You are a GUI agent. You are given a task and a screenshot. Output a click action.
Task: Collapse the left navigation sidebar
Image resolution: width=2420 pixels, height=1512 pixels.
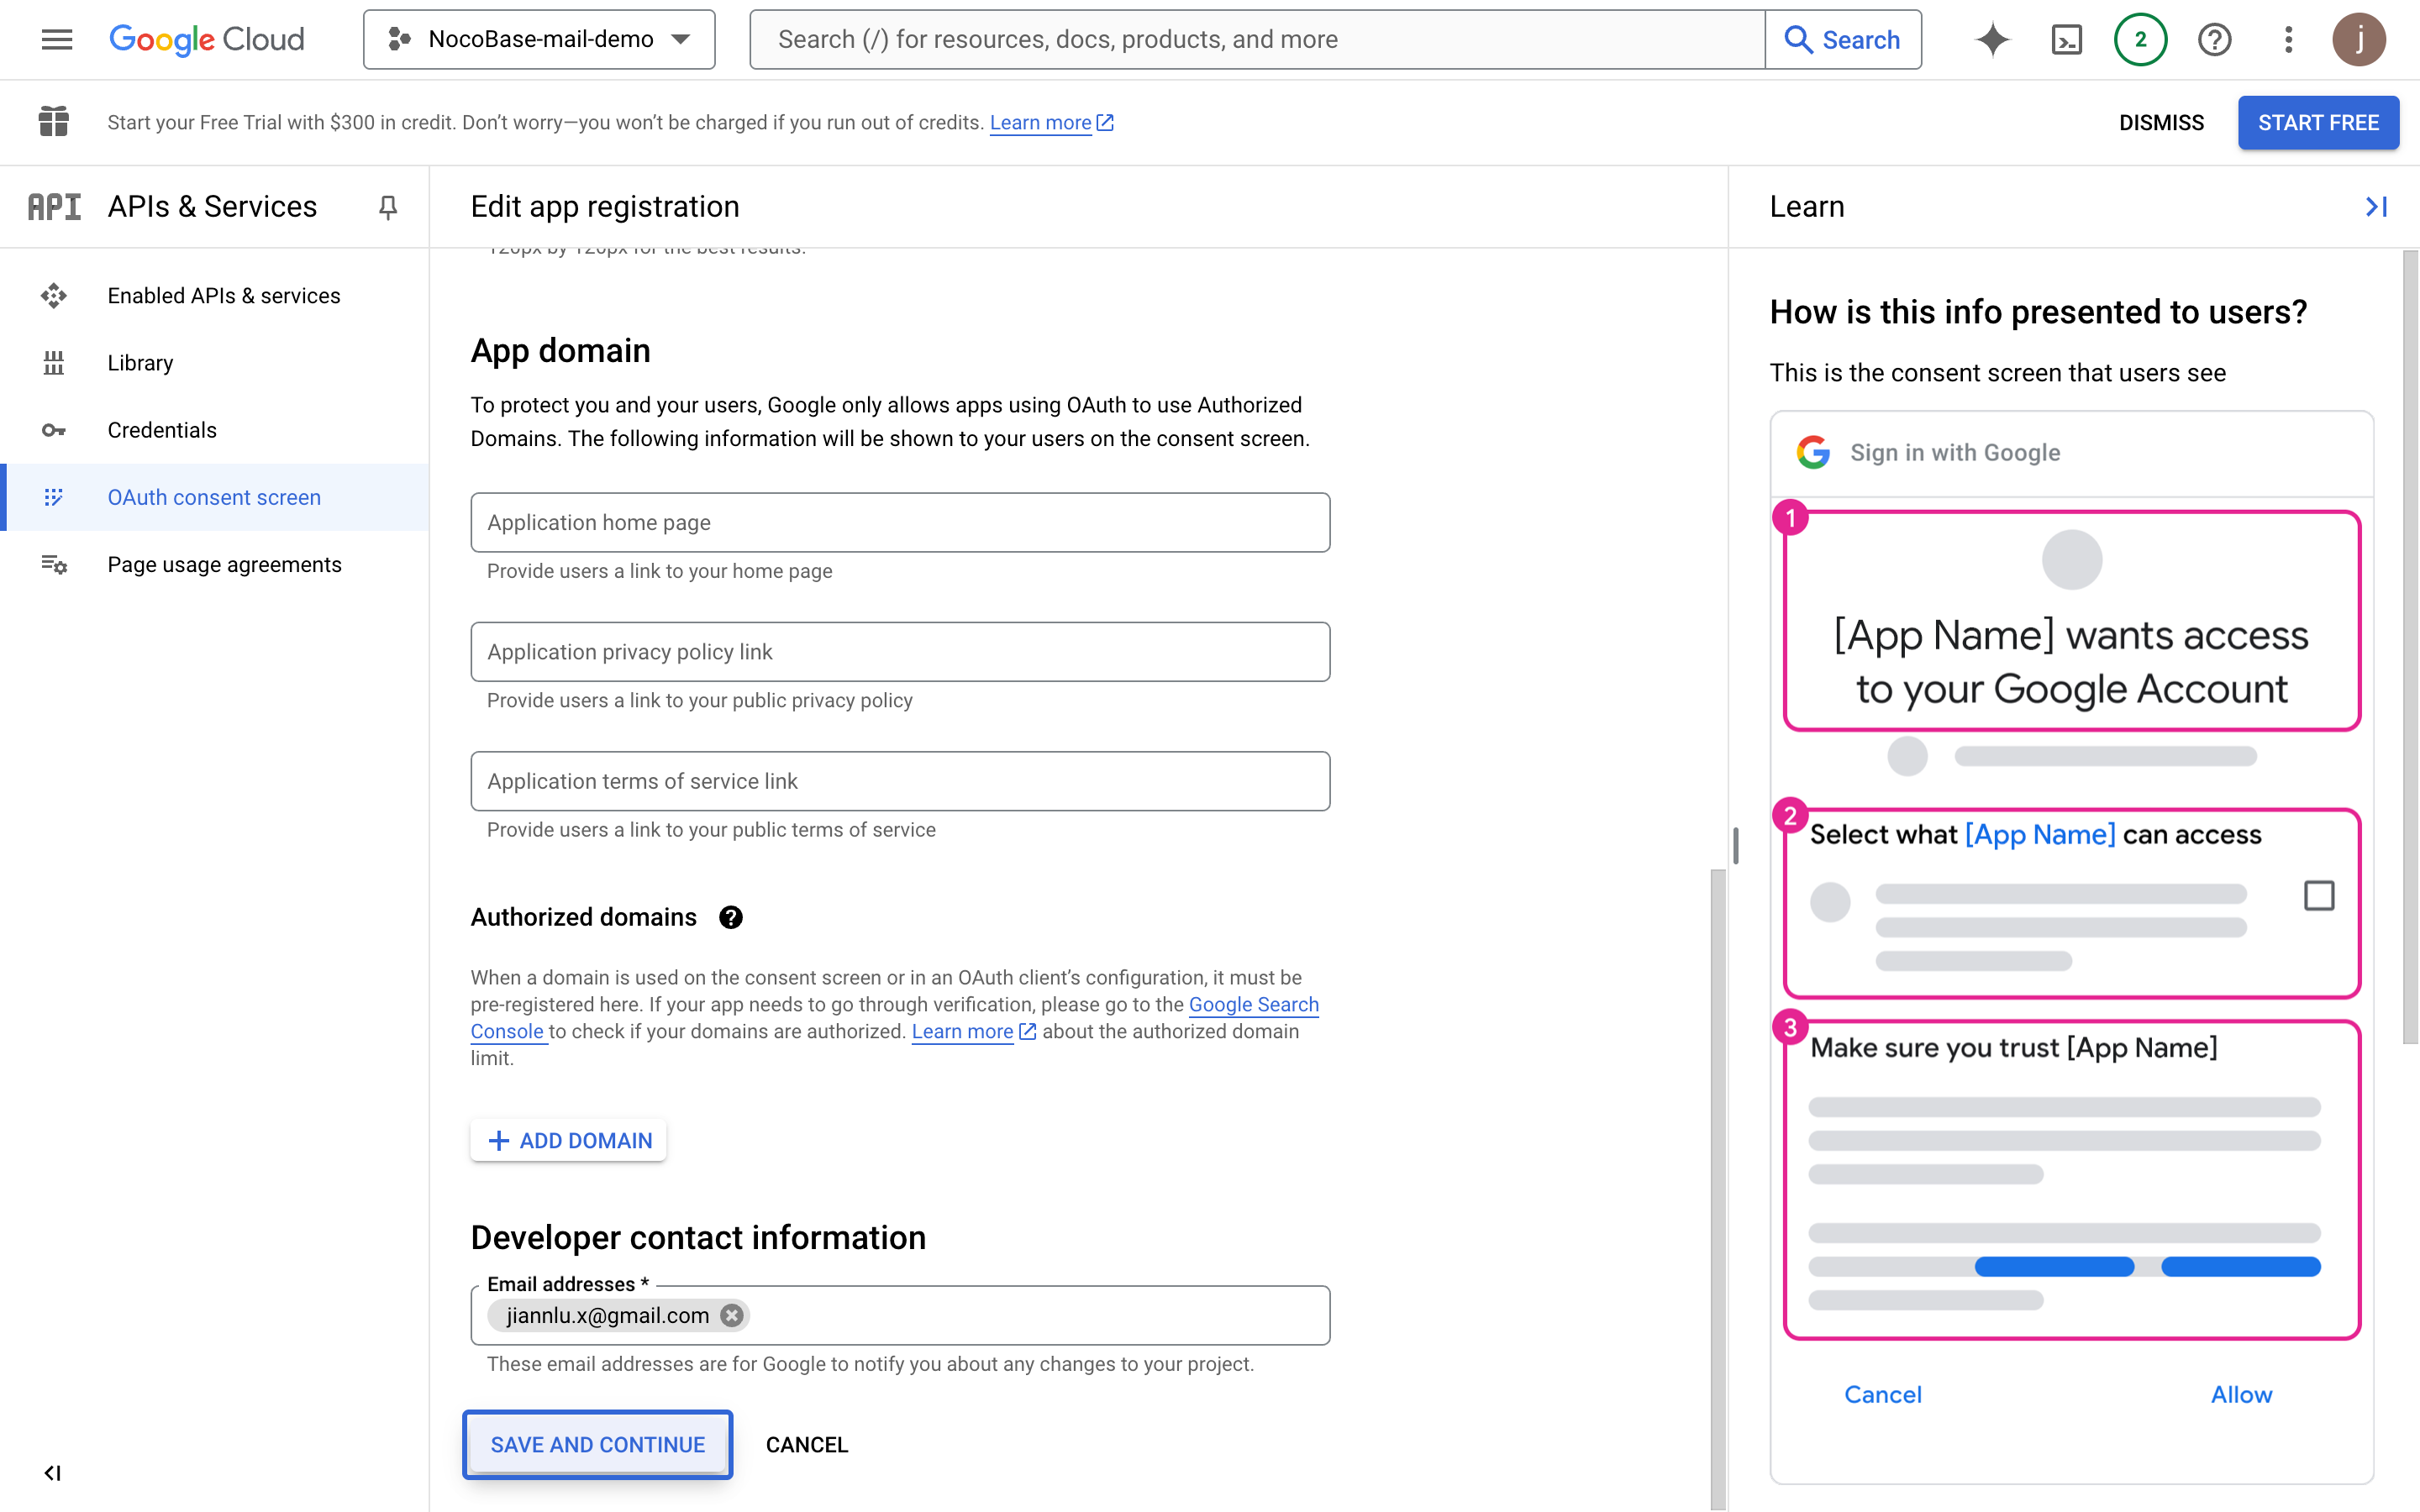[52, 1472]
